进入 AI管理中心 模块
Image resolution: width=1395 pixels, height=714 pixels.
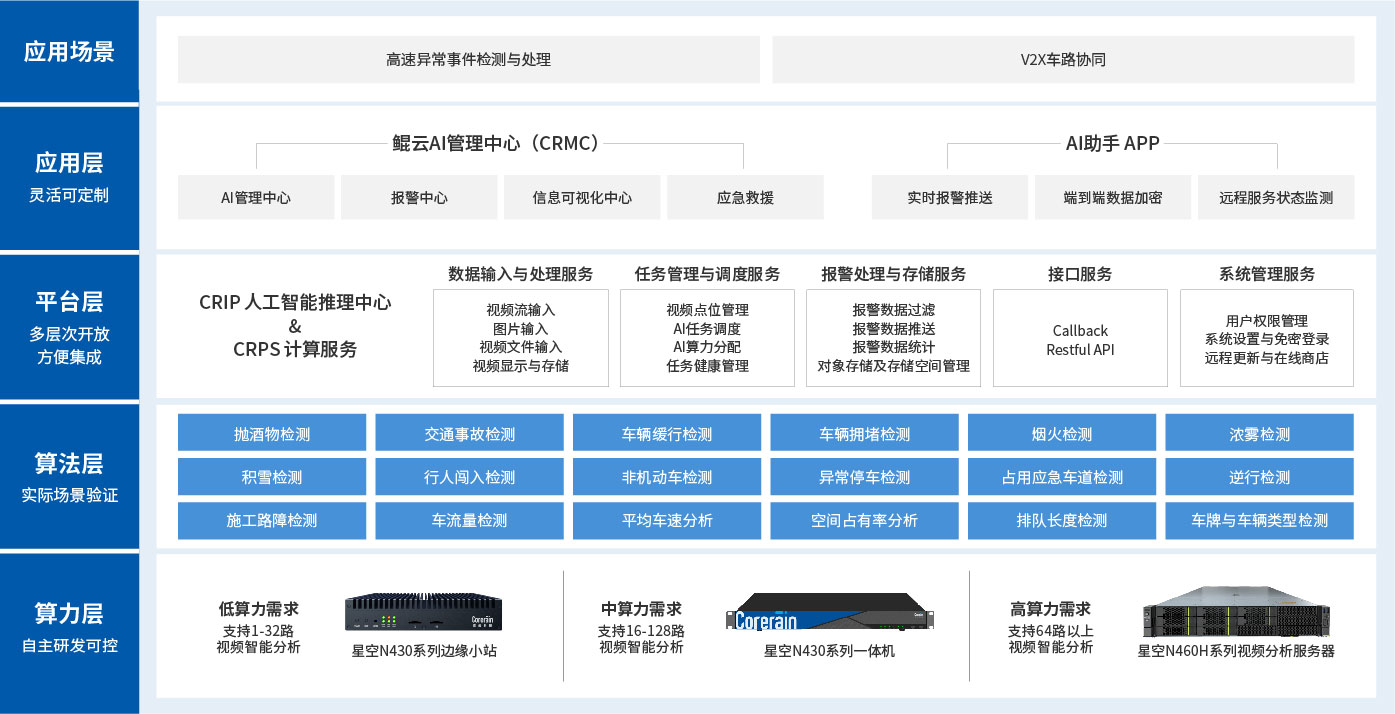coord(256,197)
